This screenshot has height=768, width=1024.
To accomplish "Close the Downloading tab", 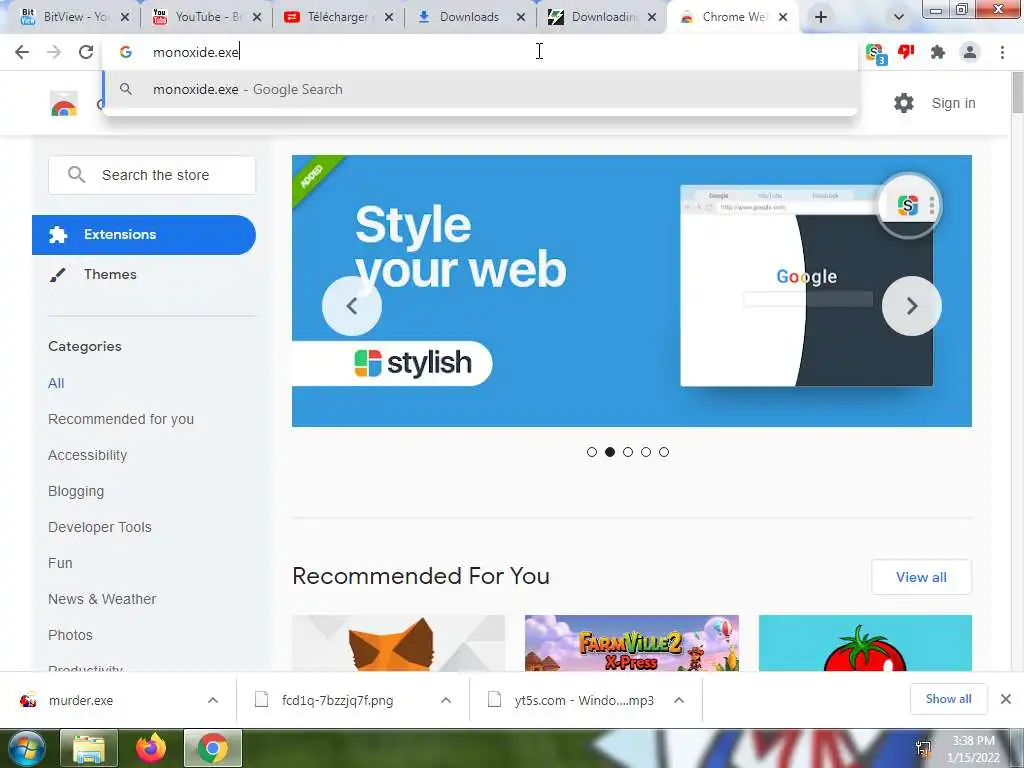I will (652, 17).
